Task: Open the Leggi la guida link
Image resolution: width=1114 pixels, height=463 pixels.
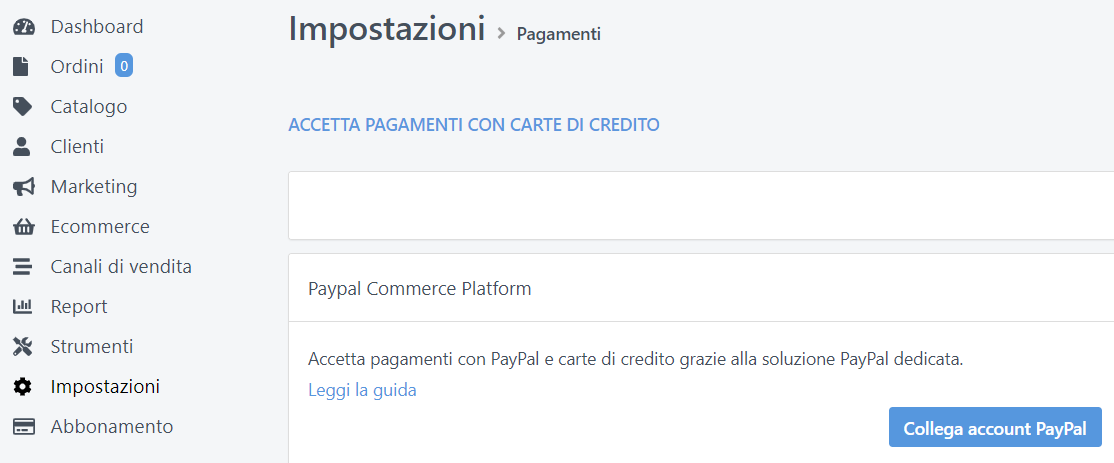Action: pyautogui.click(x=362, y=390)
